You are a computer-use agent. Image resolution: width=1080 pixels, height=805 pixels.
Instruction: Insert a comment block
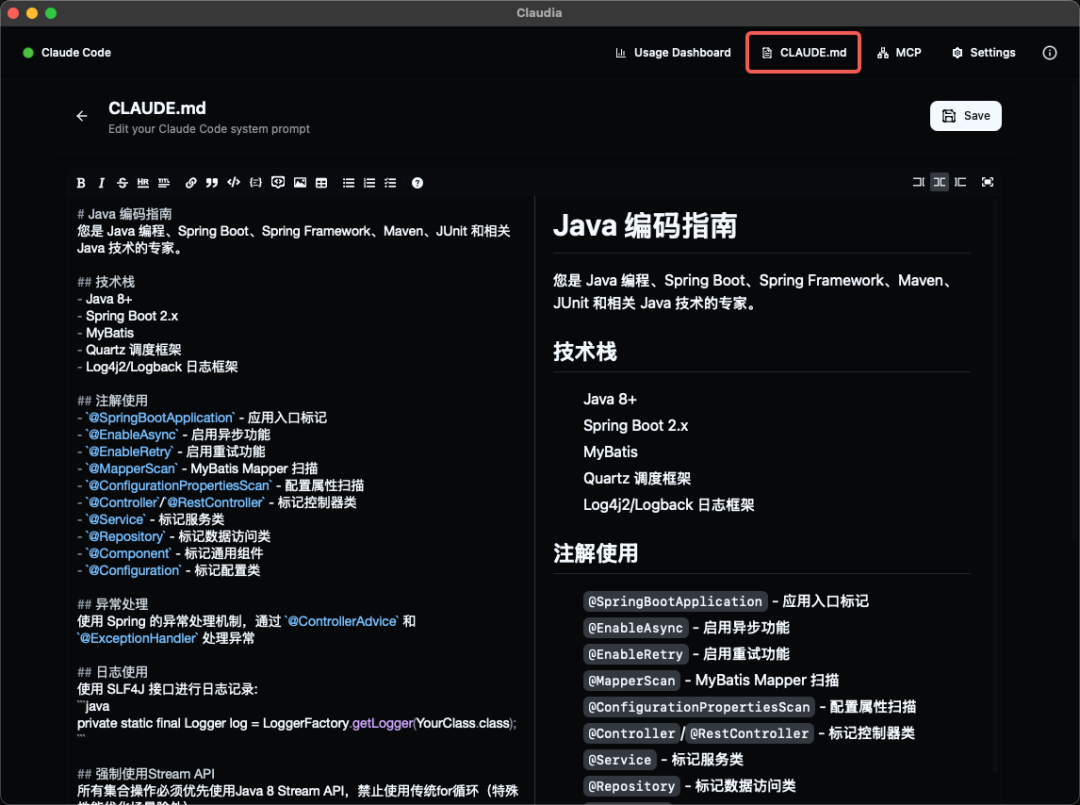278,182
